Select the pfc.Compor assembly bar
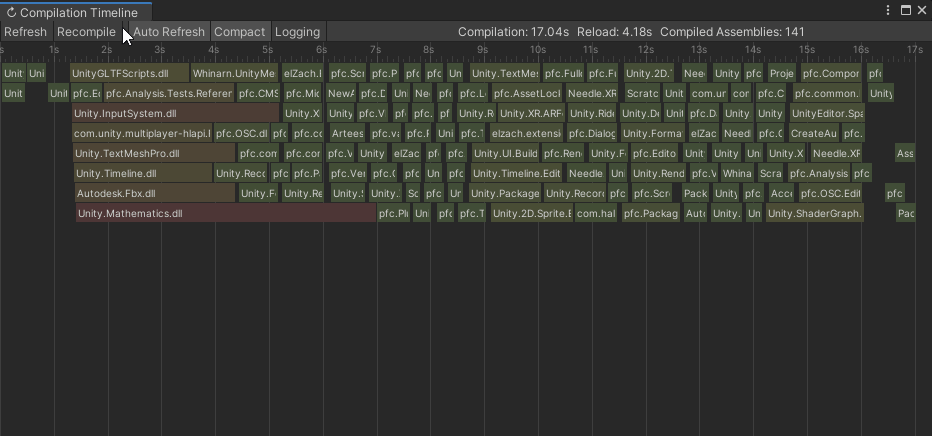The width and height of the screenshot is (932, 436). coord(831,74)
